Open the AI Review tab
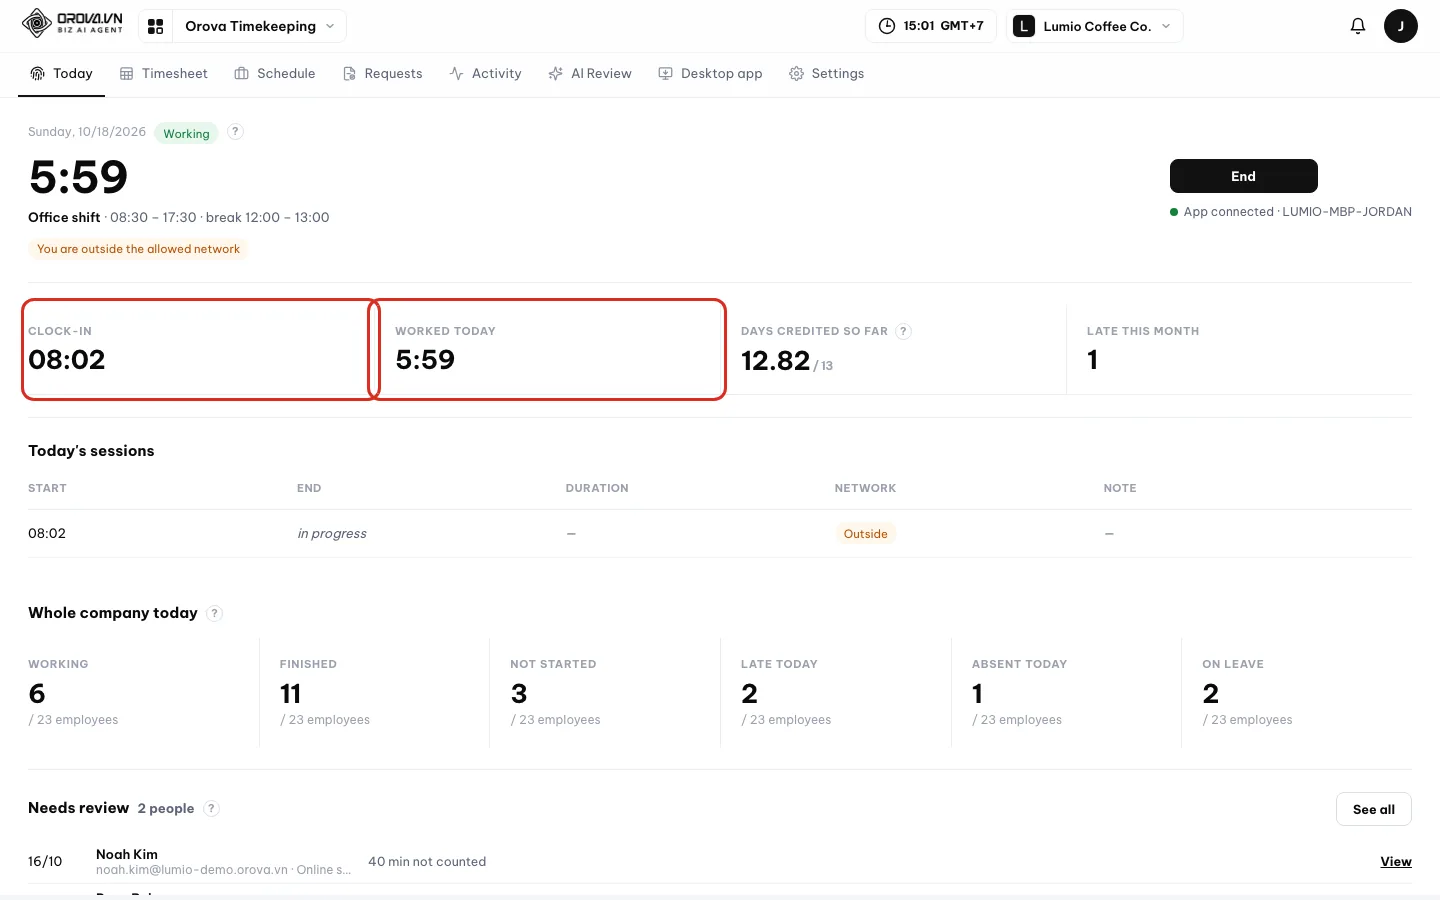1440x900 pixels. (590, 74)
